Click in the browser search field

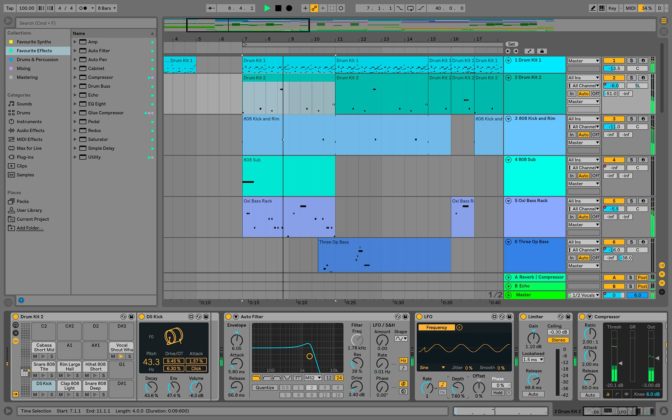(x=86, y=23)
